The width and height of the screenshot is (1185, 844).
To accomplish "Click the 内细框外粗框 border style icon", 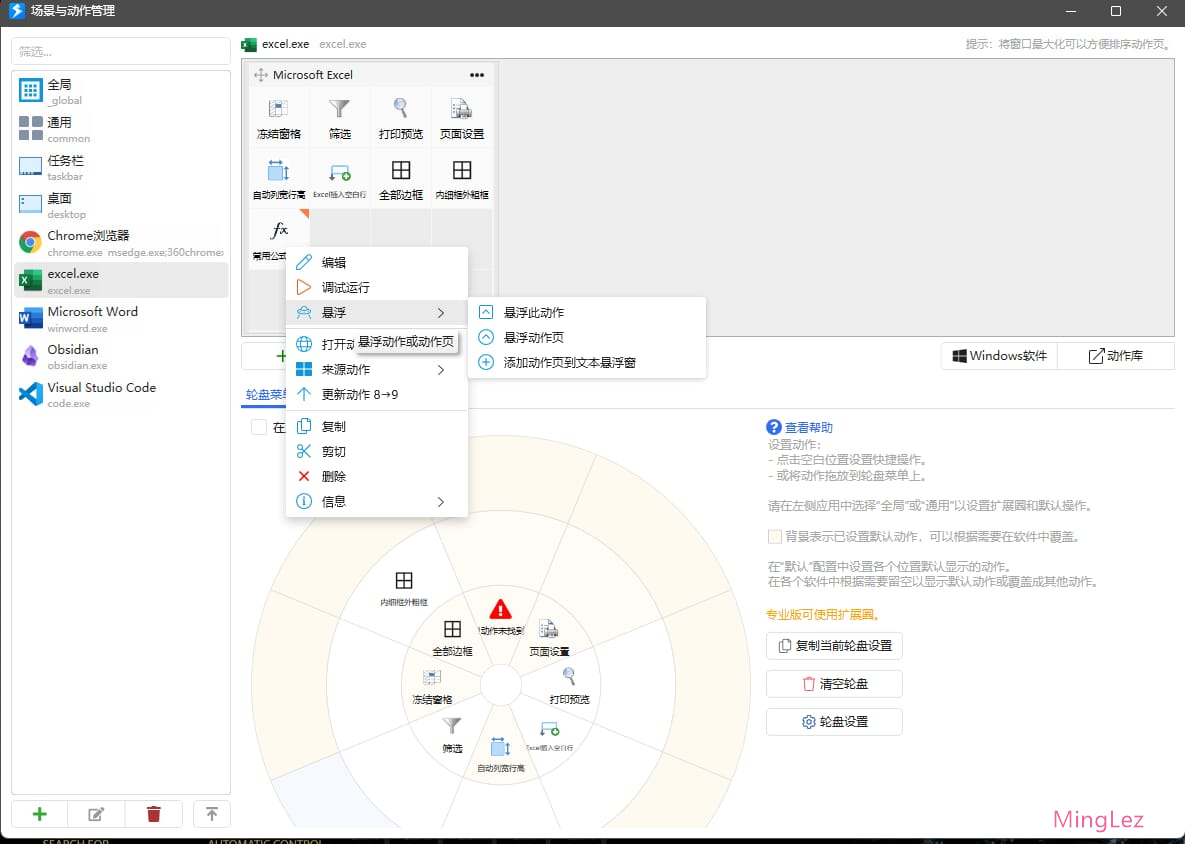I will 461,177.
